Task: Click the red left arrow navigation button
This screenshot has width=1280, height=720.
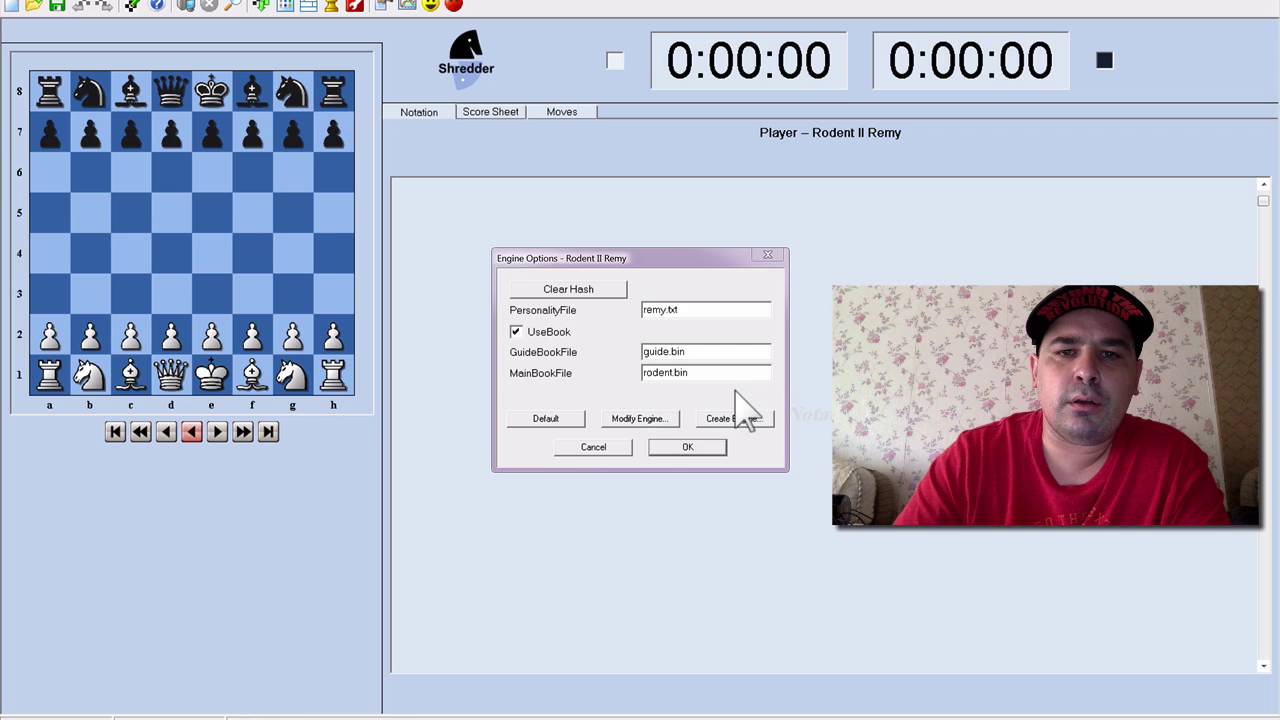Action: (x=192, y=432)
